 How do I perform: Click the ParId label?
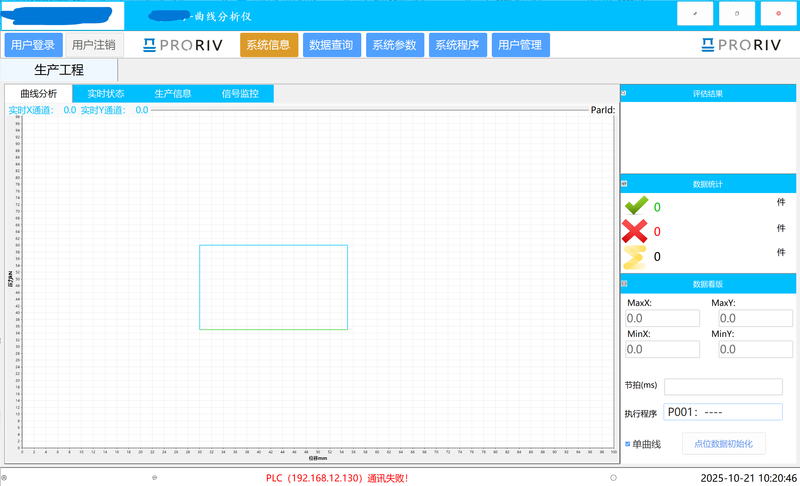603,110
